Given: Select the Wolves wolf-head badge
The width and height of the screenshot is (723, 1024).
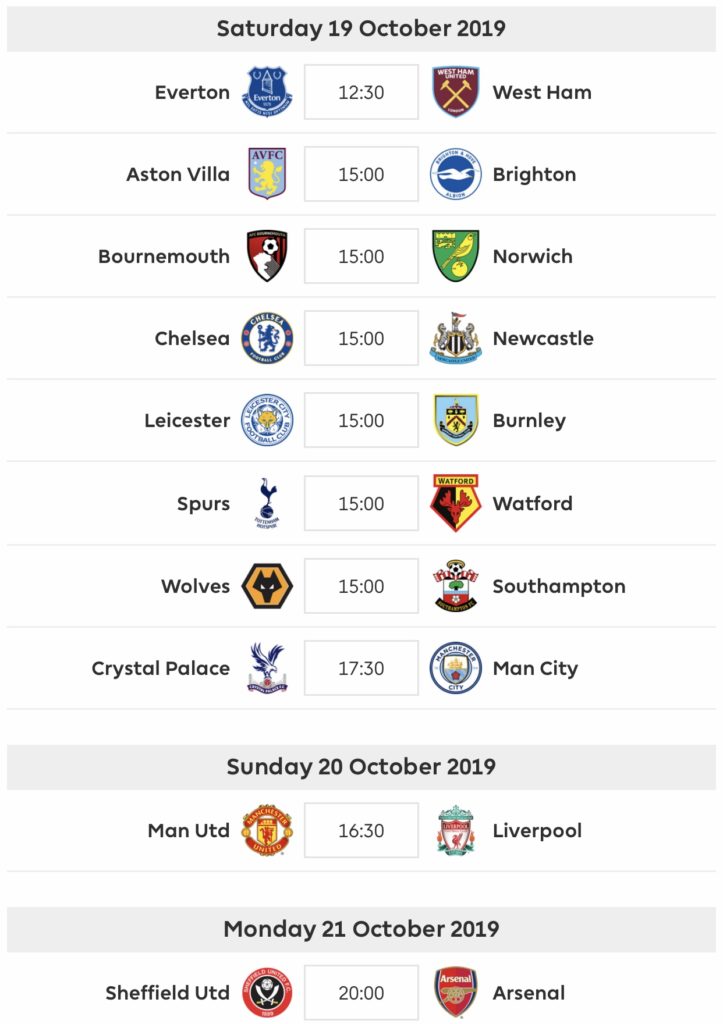Looking at the screenshot, I should pyautogui.click(x=267, y=586).
